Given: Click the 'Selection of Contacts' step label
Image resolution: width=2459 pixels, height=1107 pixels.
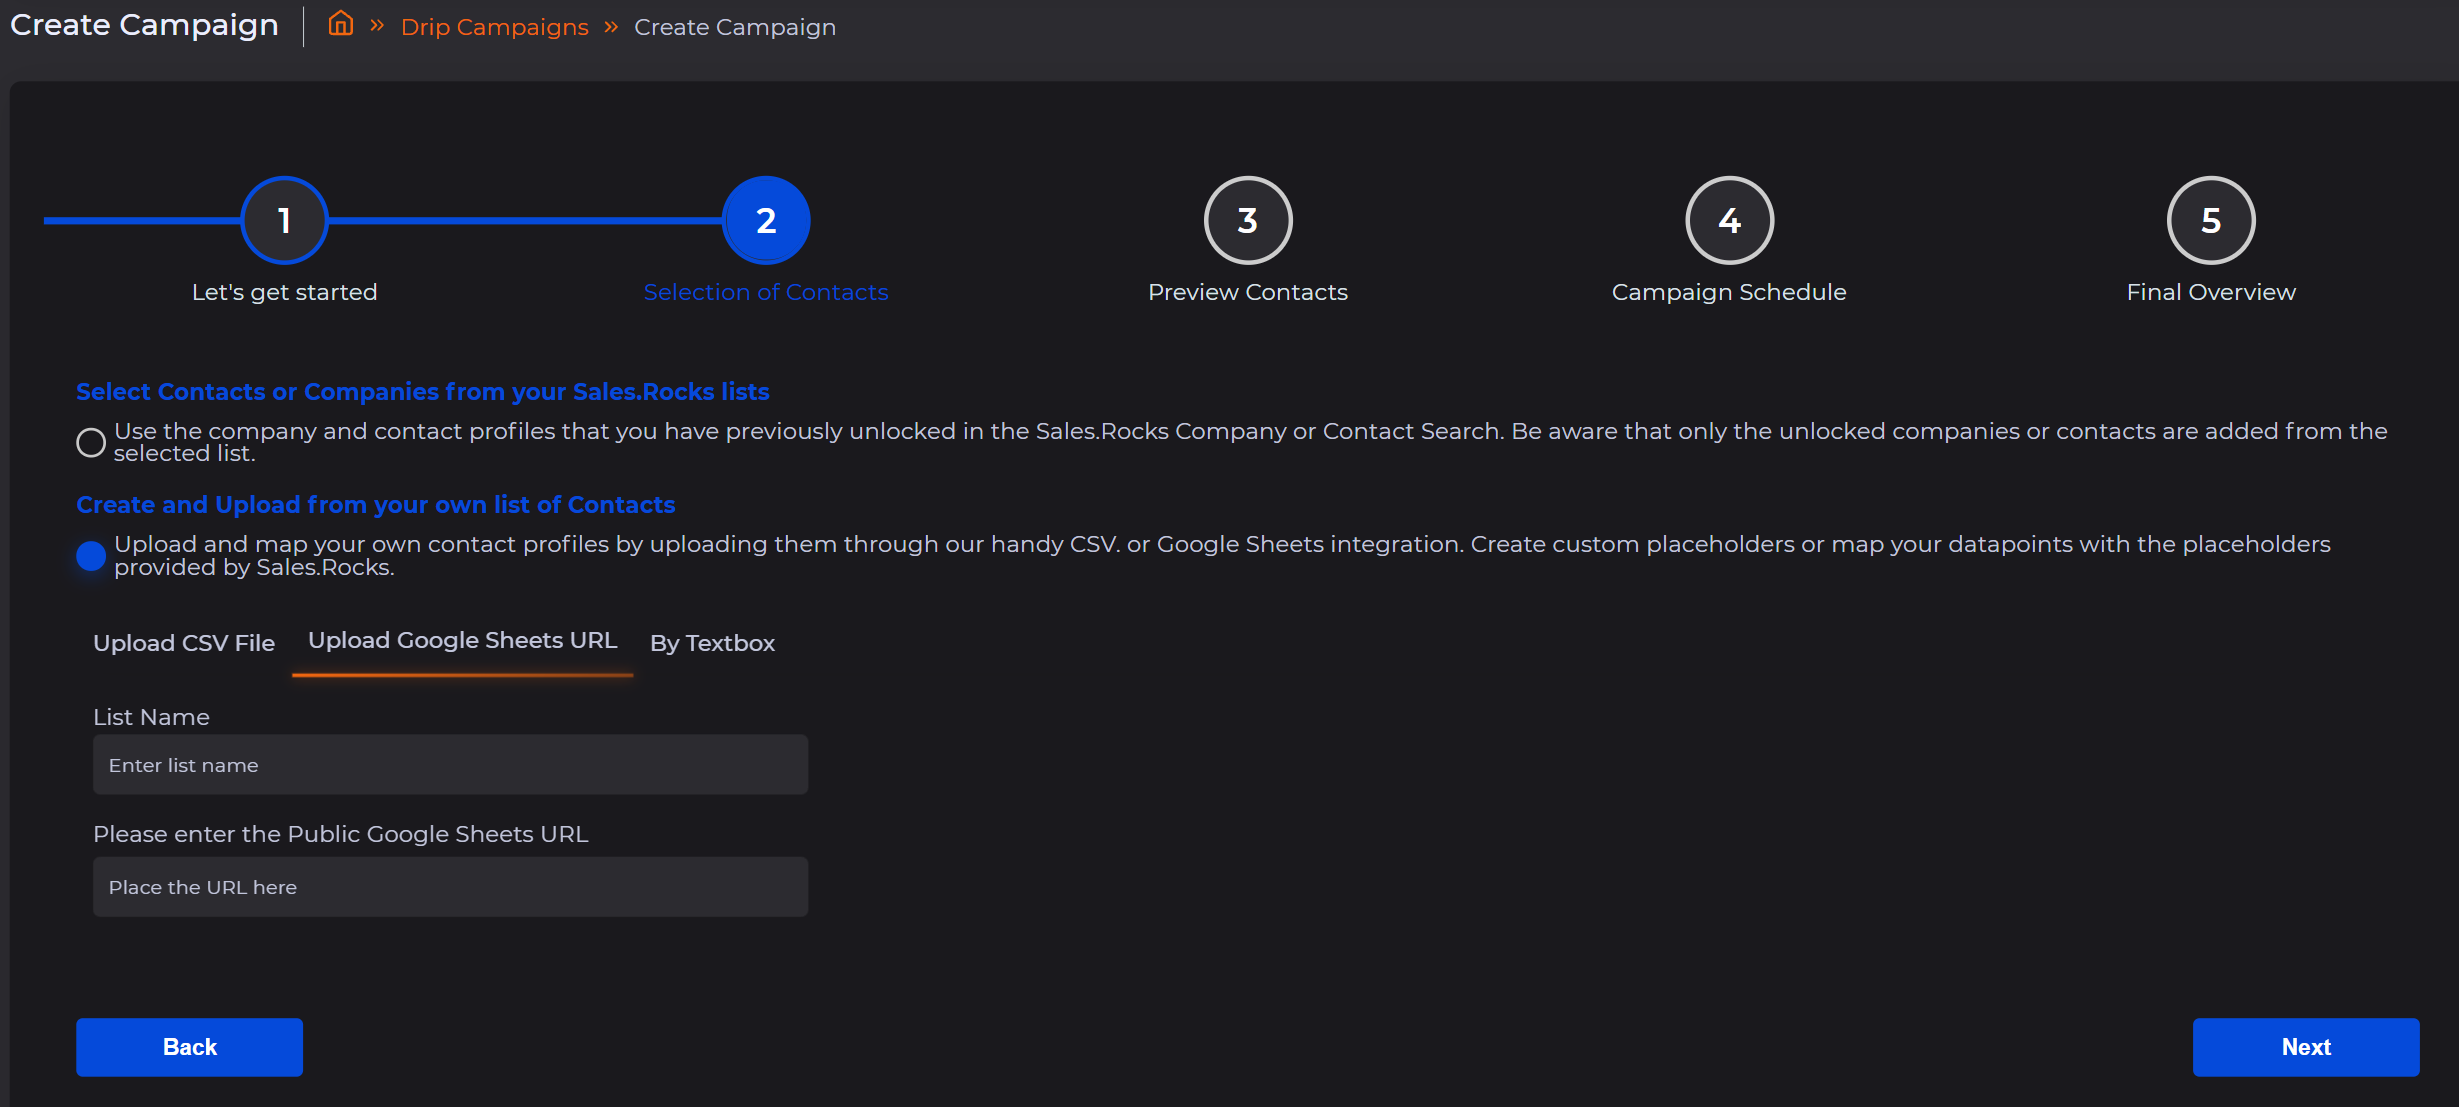Looking at the screenshot, I should [765, 292].
